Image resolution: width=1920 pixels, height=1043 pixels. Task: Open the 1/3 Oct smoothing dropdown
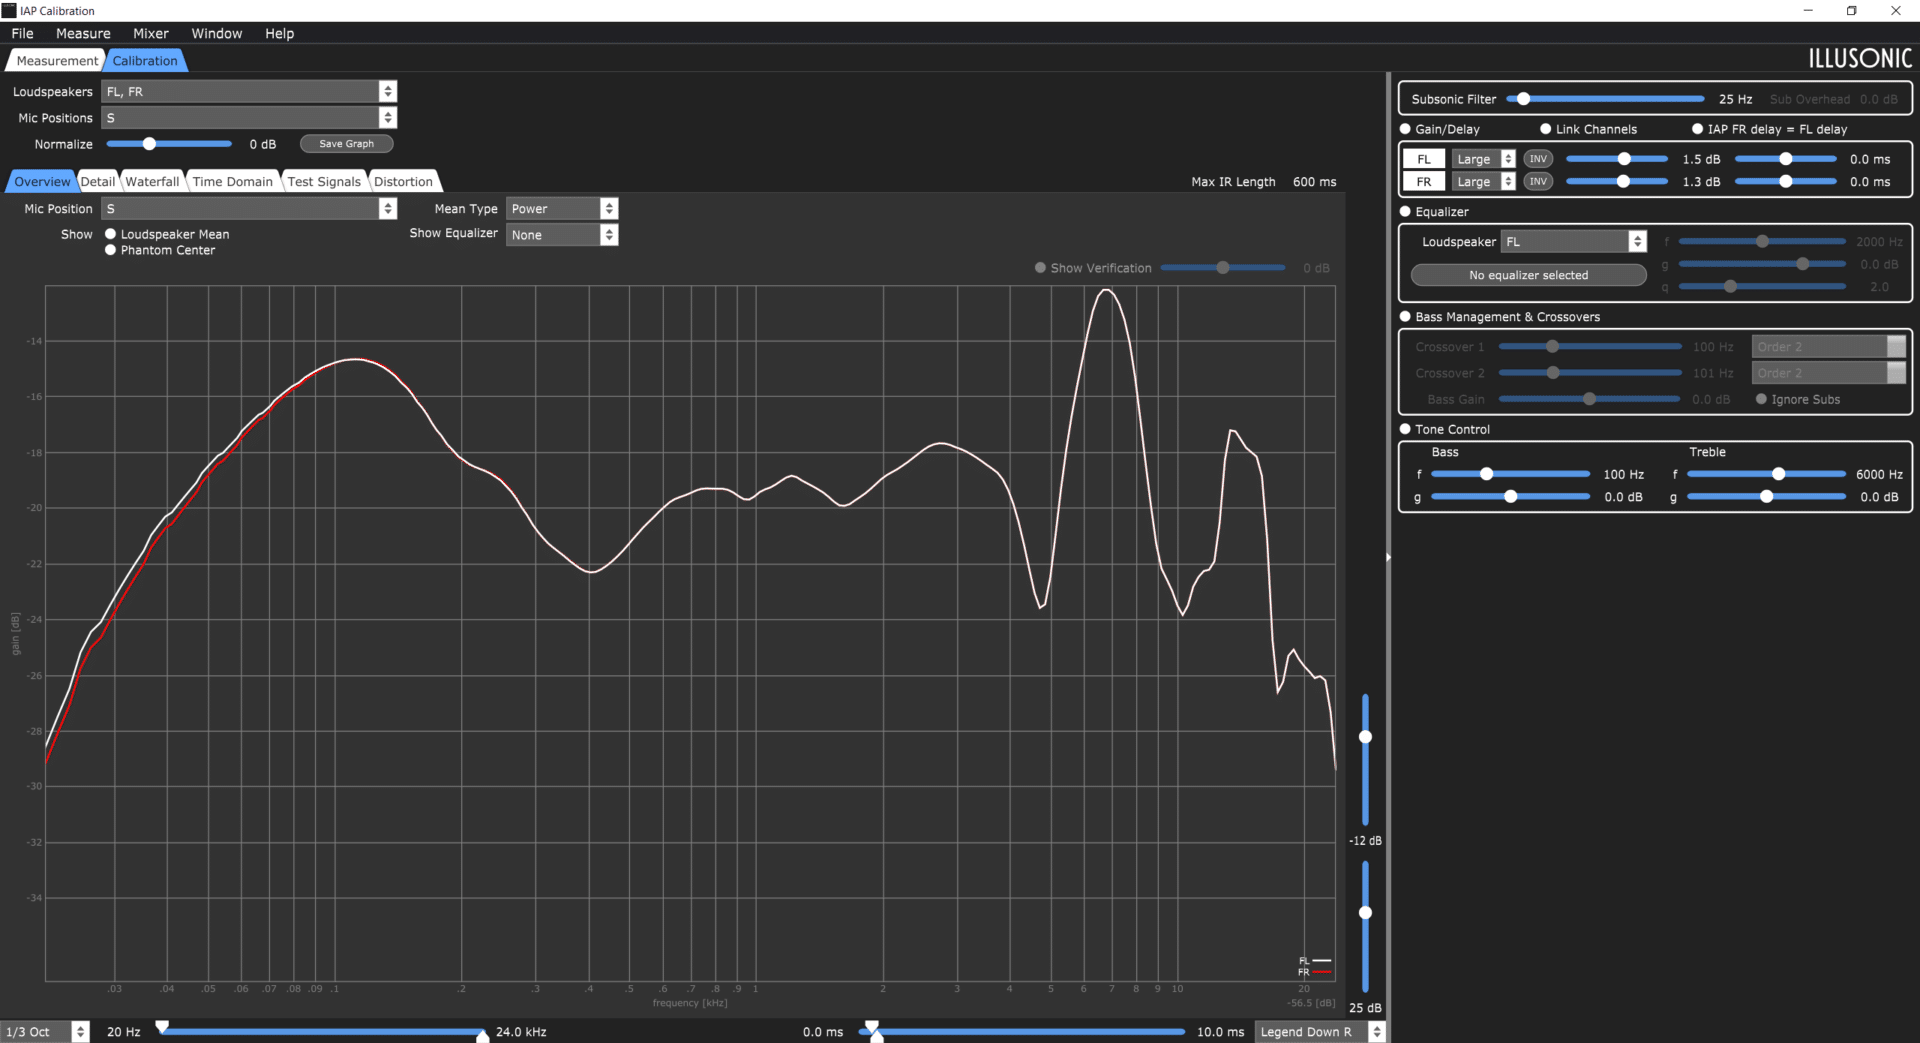click(x=45, y=1031)
